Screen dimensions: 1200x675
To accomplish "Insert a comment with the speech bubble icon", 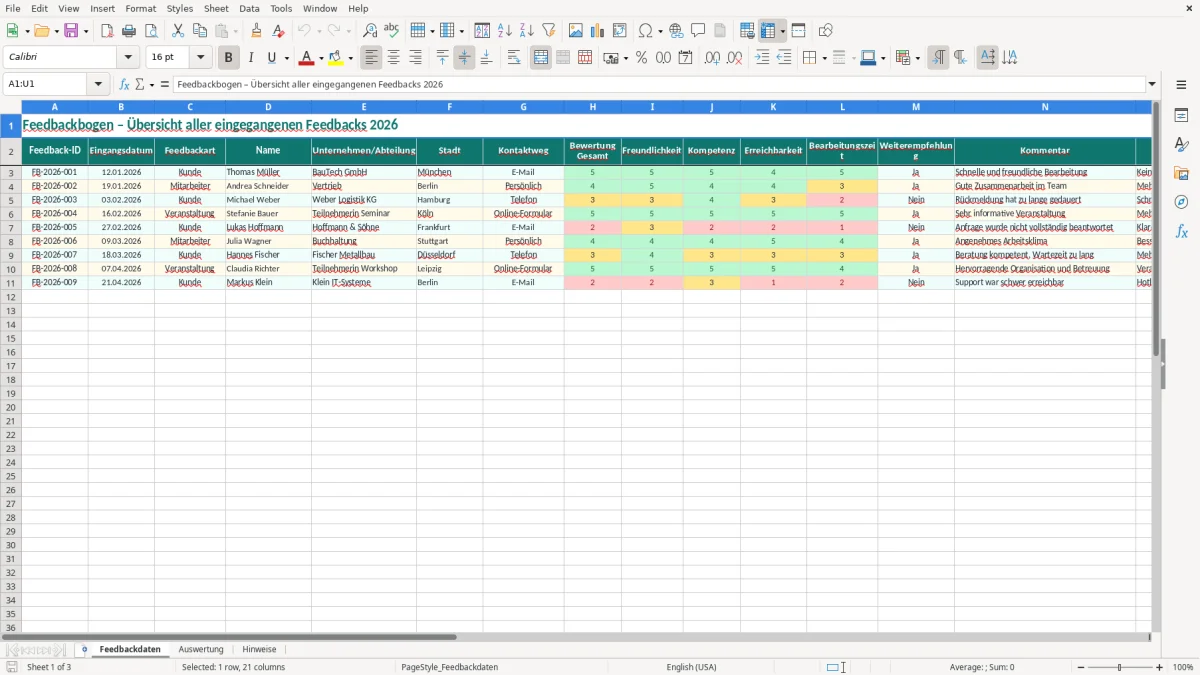I will click(699, 31).
